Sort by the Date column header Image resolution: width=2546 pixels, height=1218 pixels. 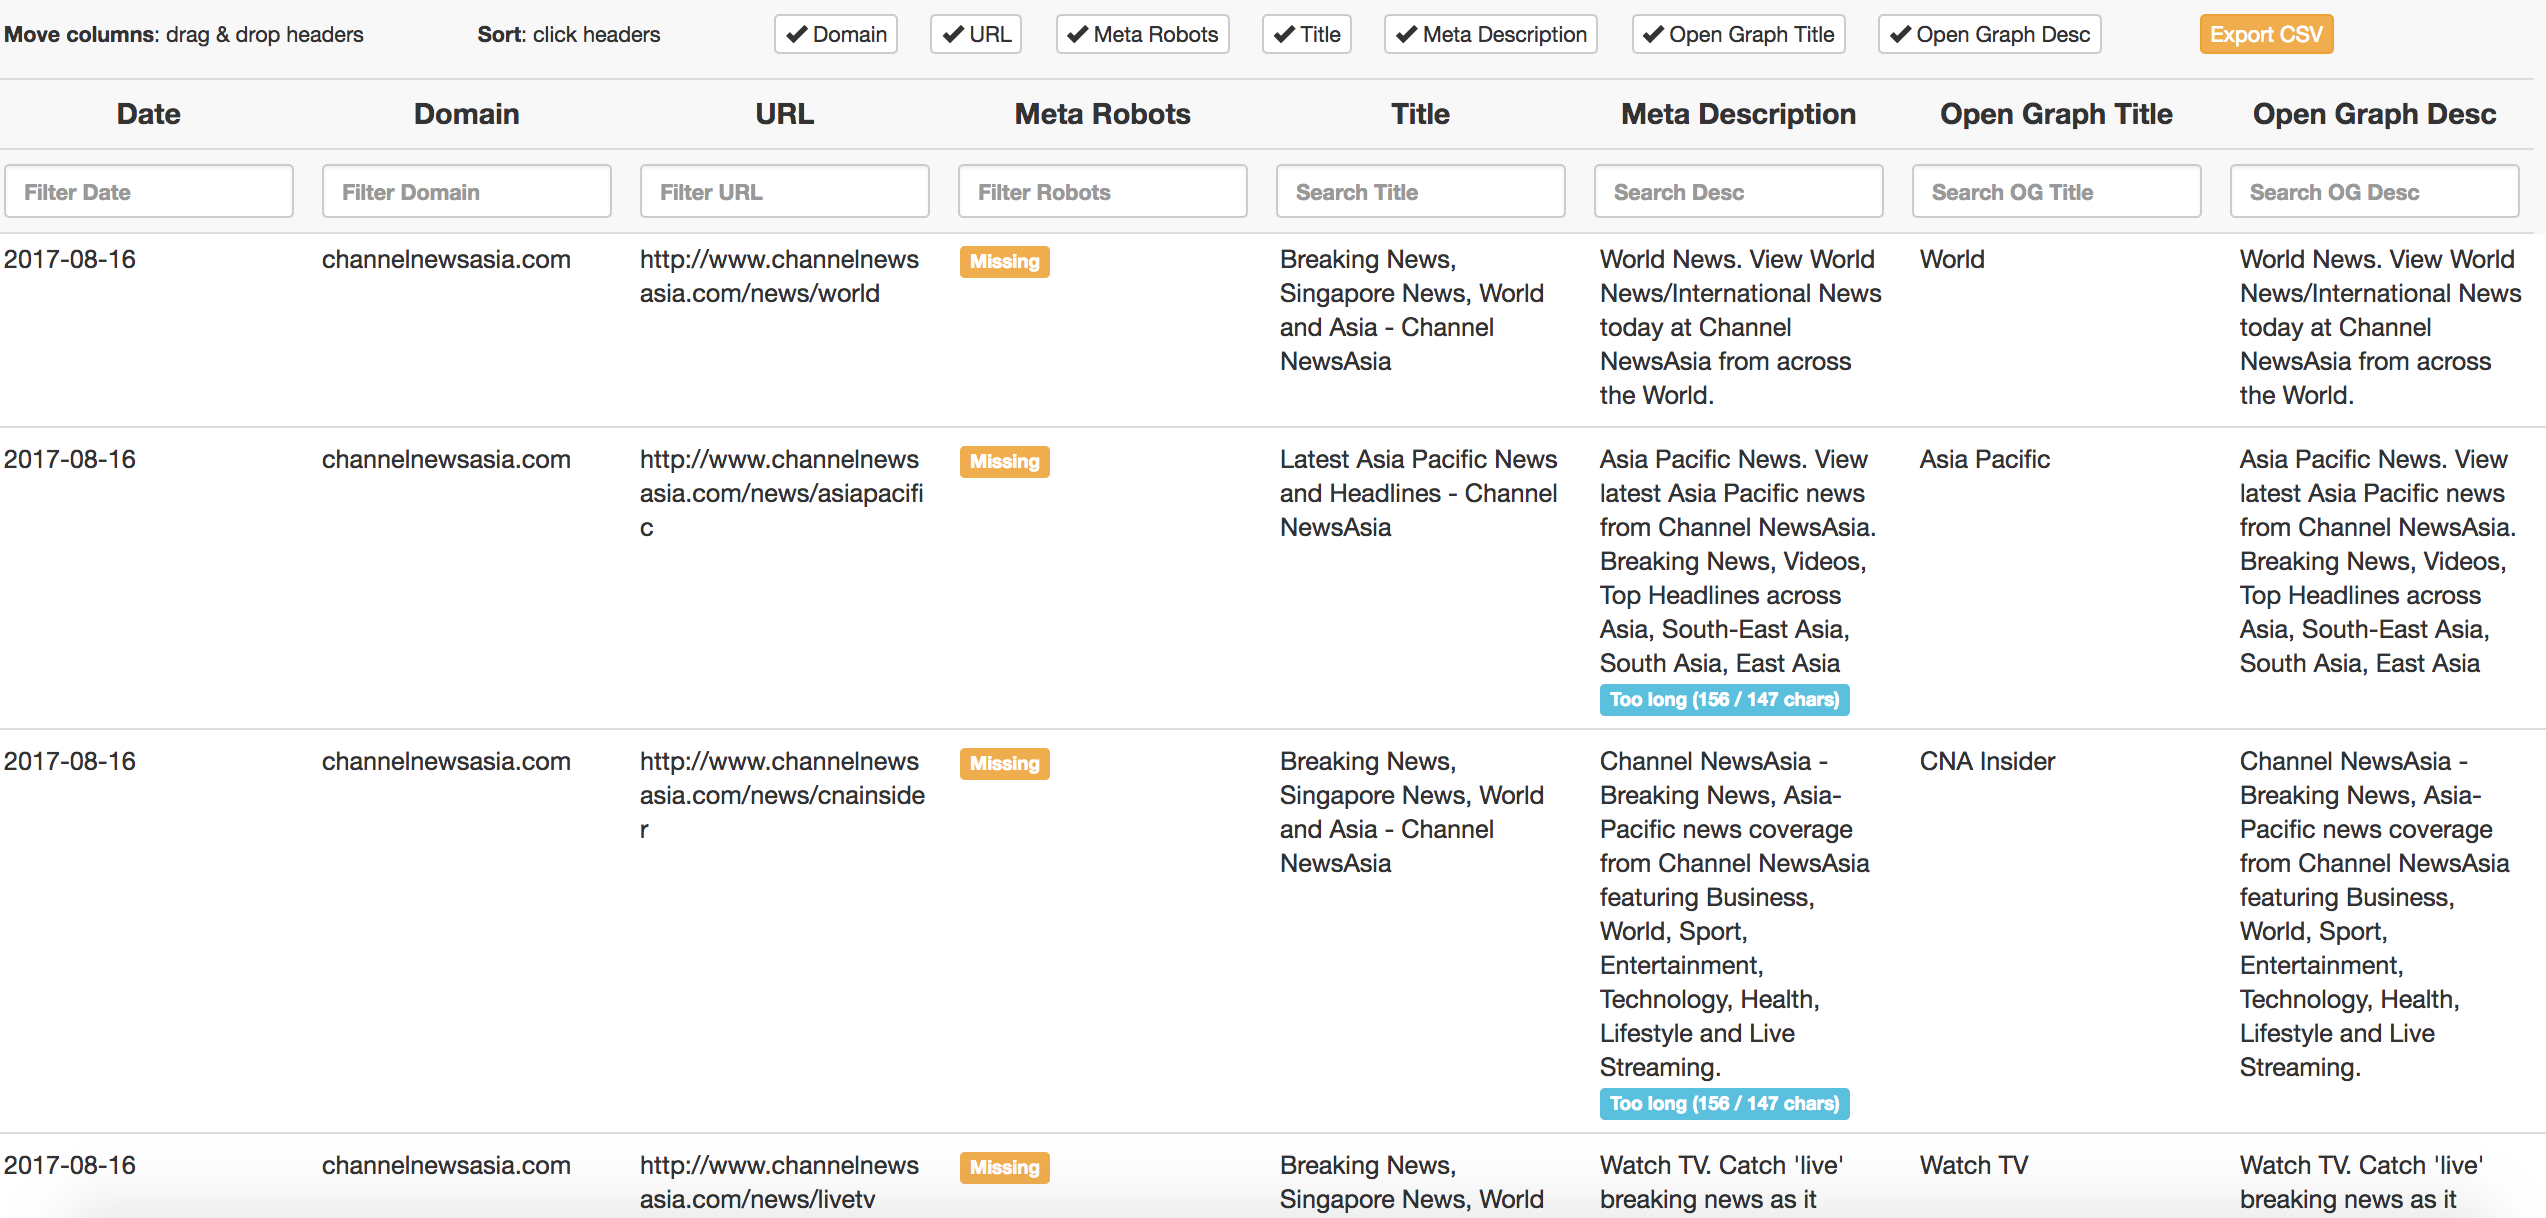(149, 114)
